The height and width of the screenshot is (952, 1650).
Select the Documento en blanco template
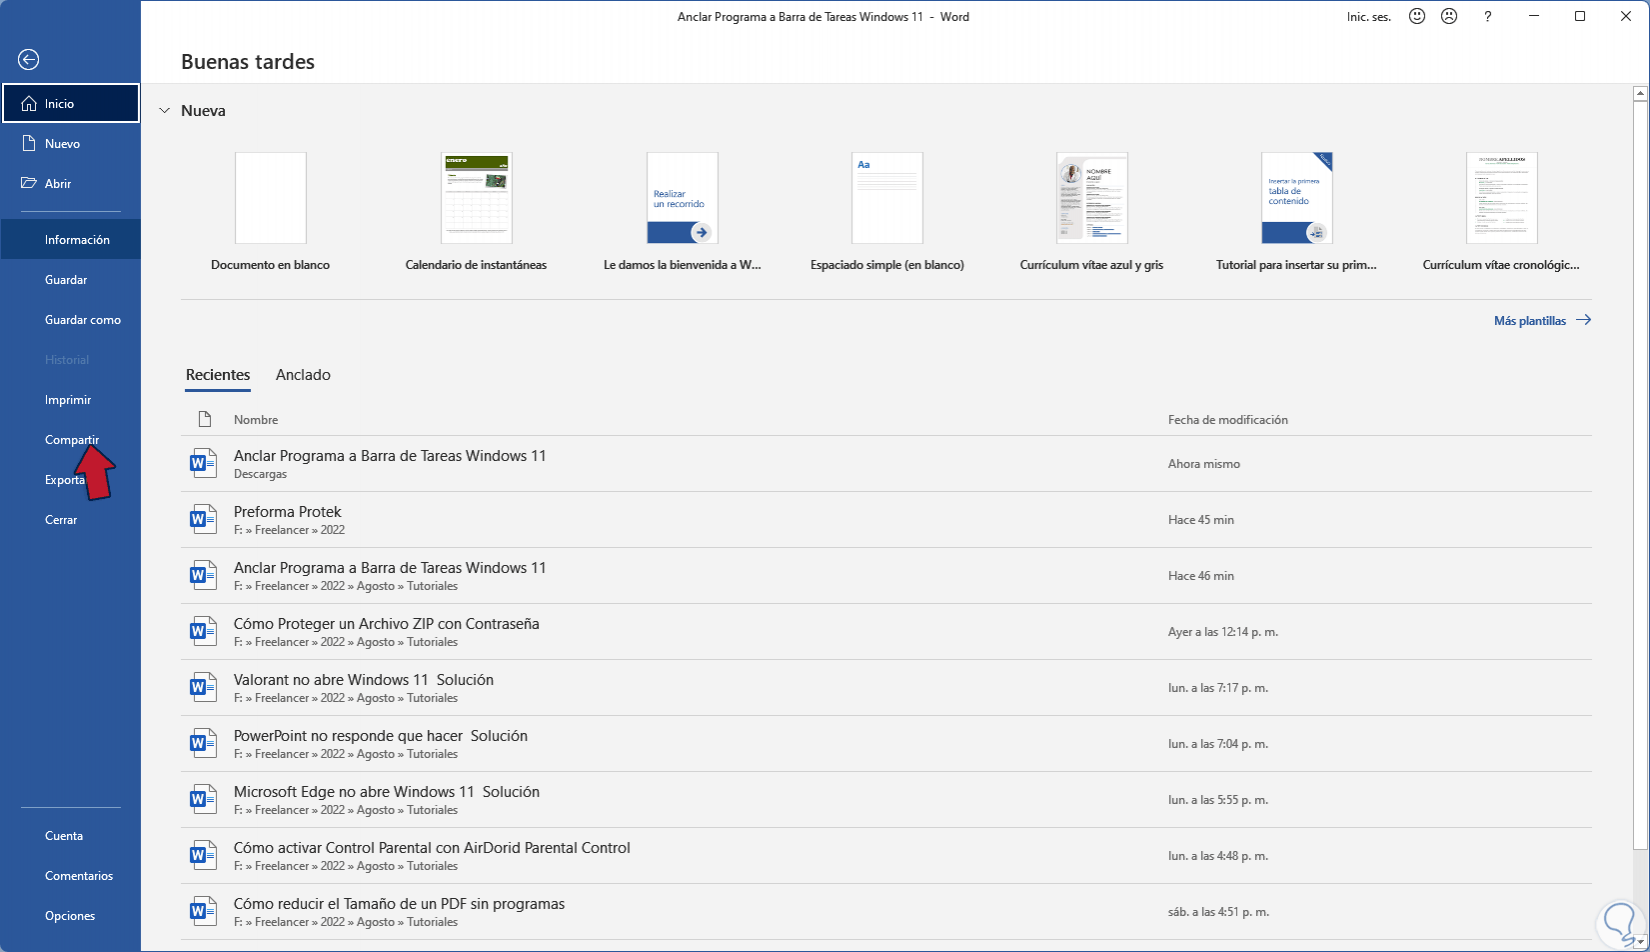(270, 211)
